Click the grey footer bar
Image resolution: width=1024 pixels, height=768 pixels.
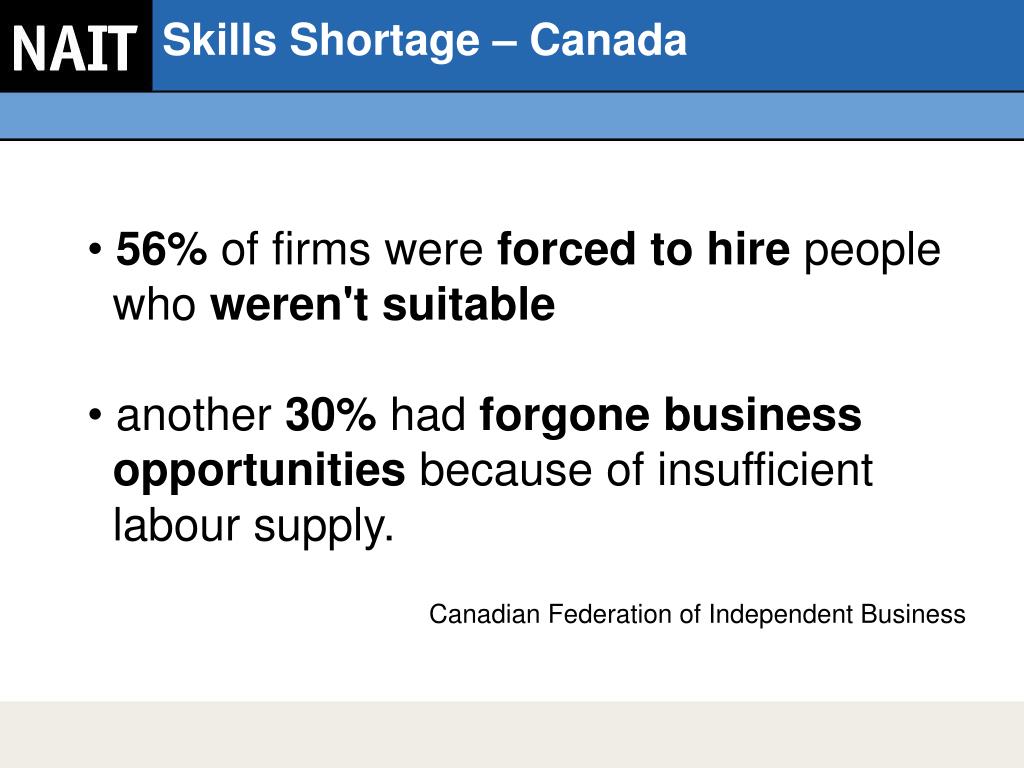(x=512, y=735)
